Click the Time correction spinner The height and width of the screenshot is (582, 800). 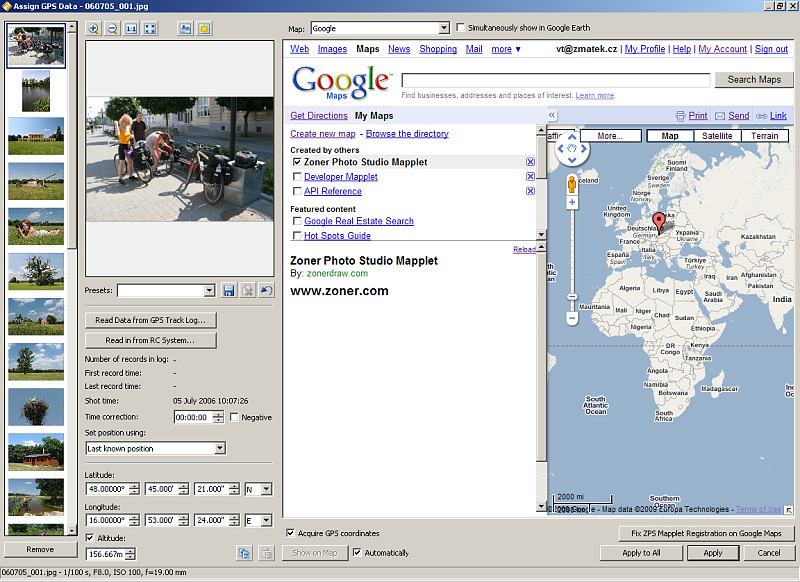point(218,417)
